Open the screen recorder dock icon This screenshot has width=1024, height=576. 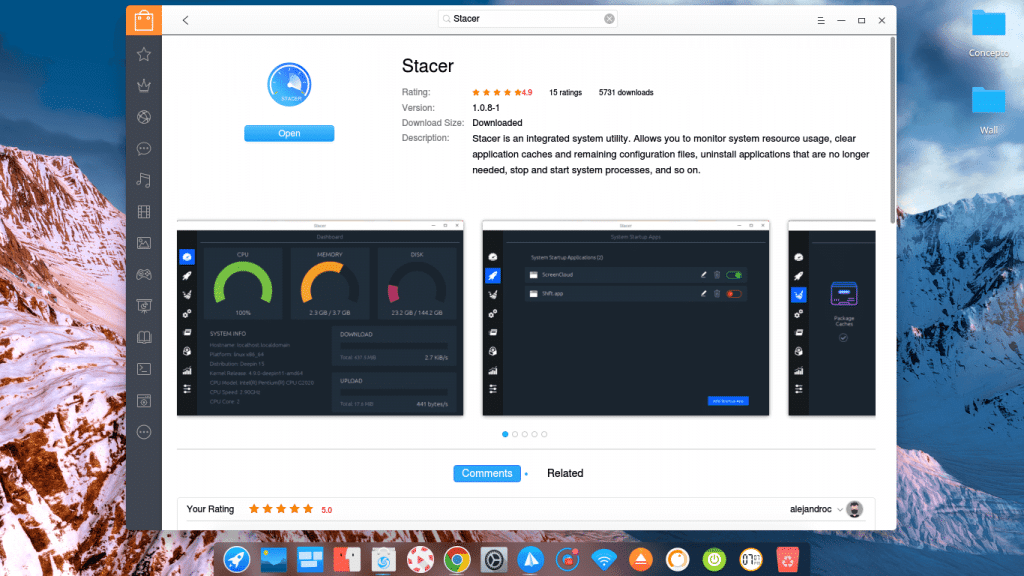[x=567, y=560]
